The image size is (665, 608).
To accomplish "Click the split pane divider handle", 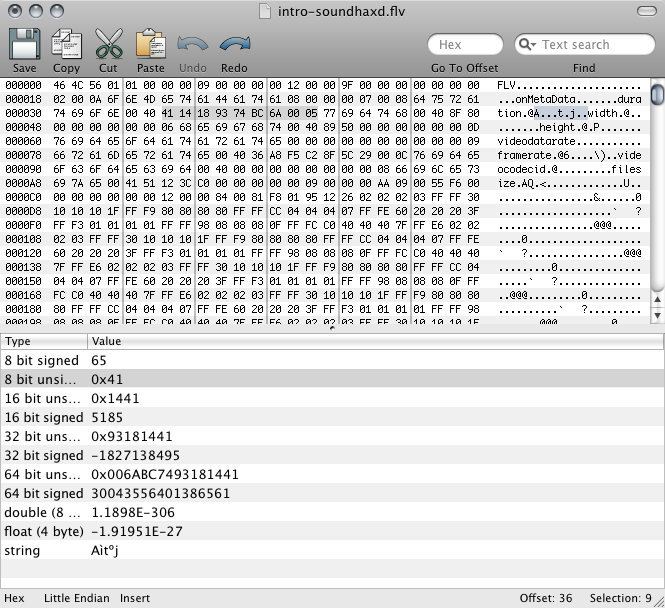I will 332,328.
